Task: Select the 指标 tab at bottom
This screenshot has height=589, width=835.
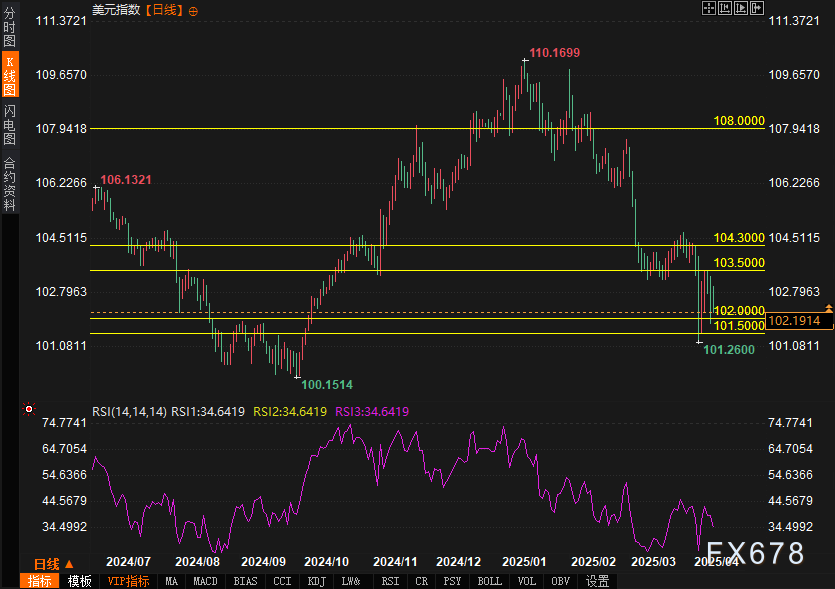Action: [39, 581]
